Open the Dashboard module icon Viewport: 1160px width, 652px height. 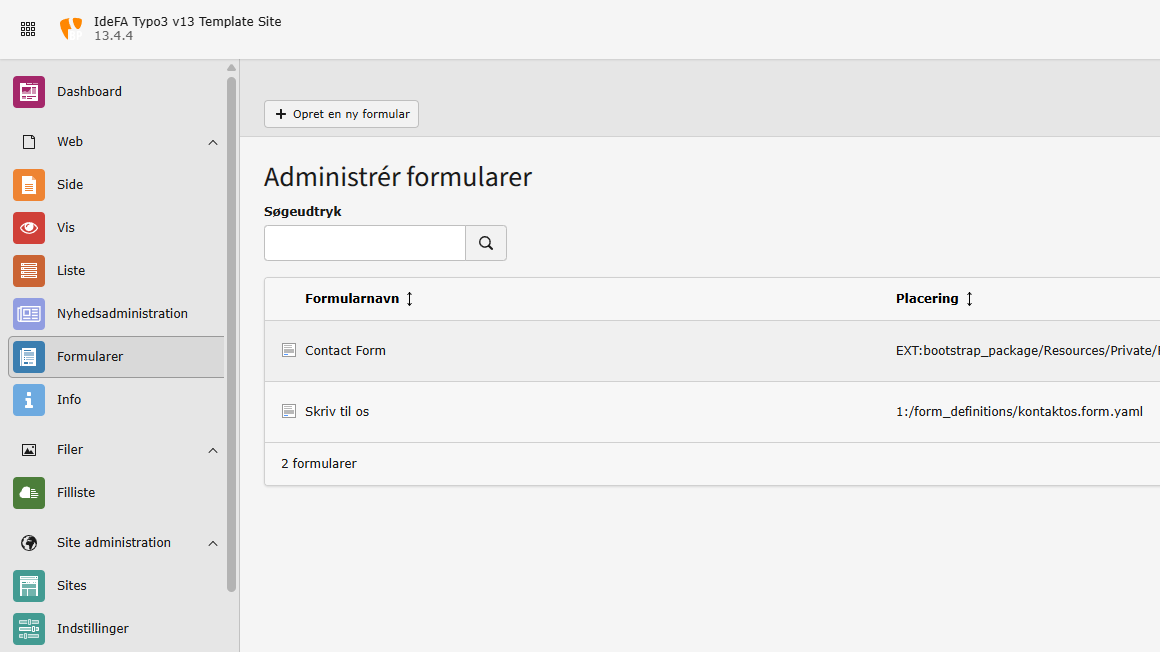click(x=29, y=92)
